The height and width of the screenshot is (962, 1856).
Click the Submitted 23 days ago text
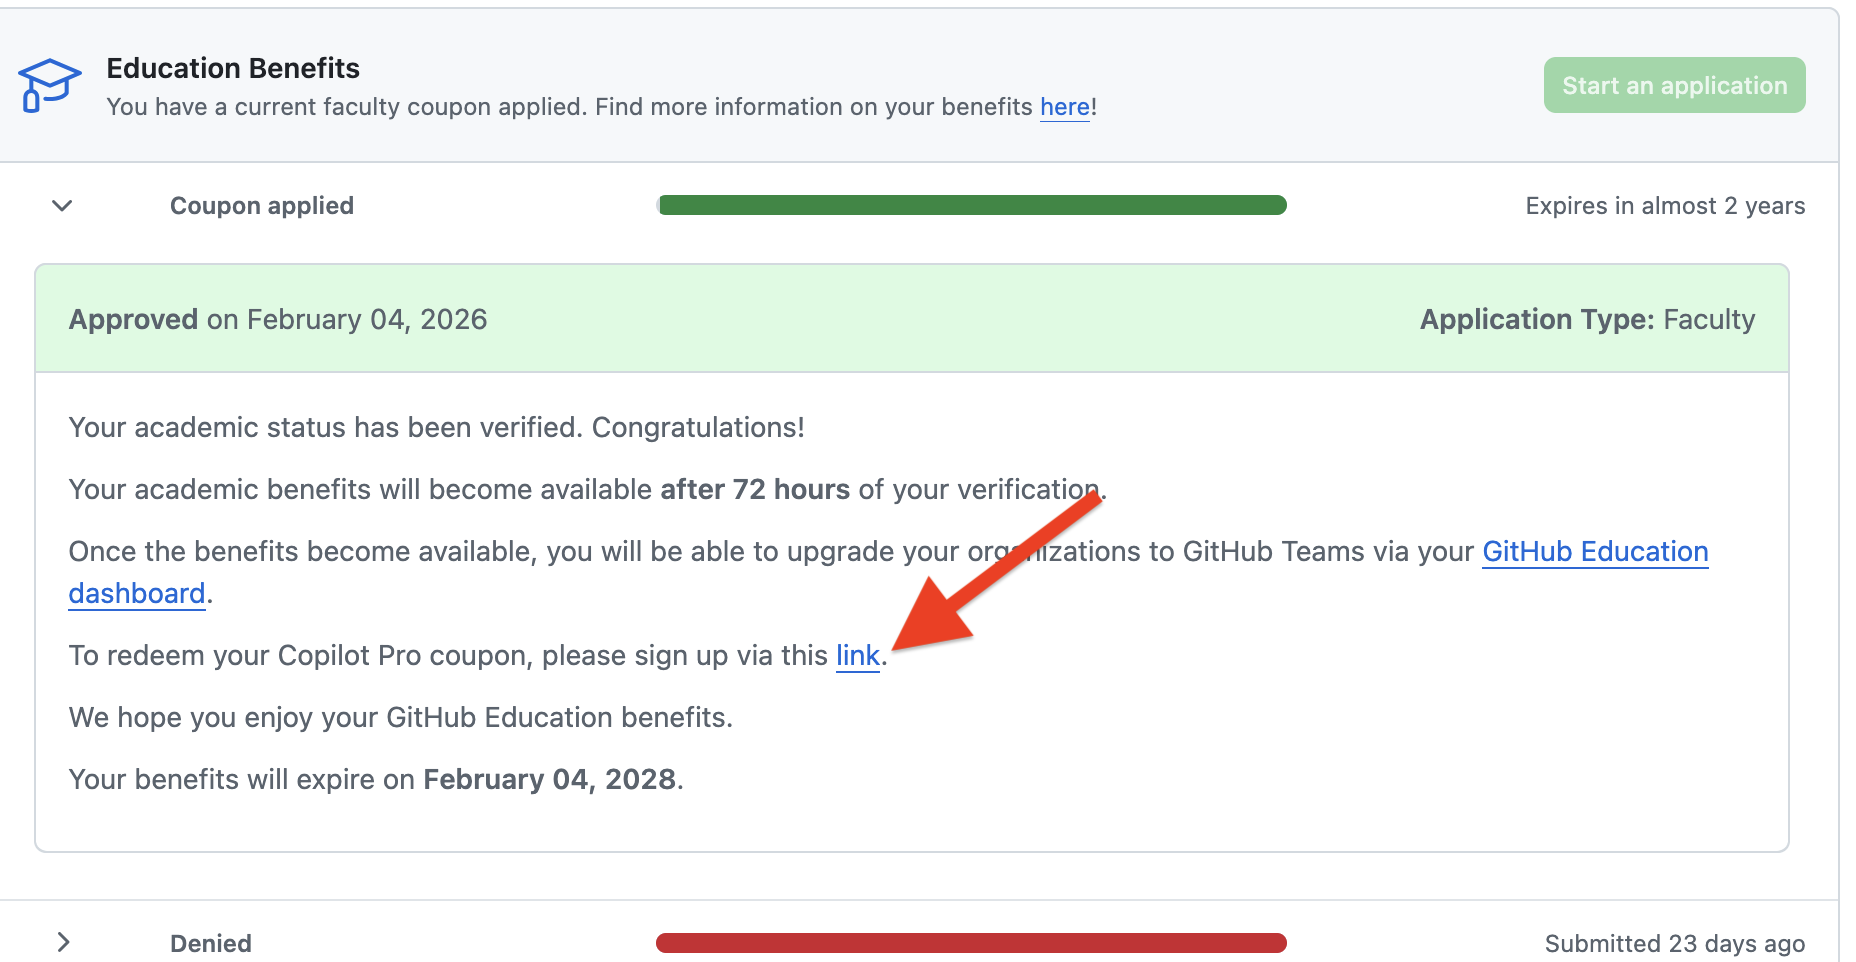click(x=1675, y=942)
